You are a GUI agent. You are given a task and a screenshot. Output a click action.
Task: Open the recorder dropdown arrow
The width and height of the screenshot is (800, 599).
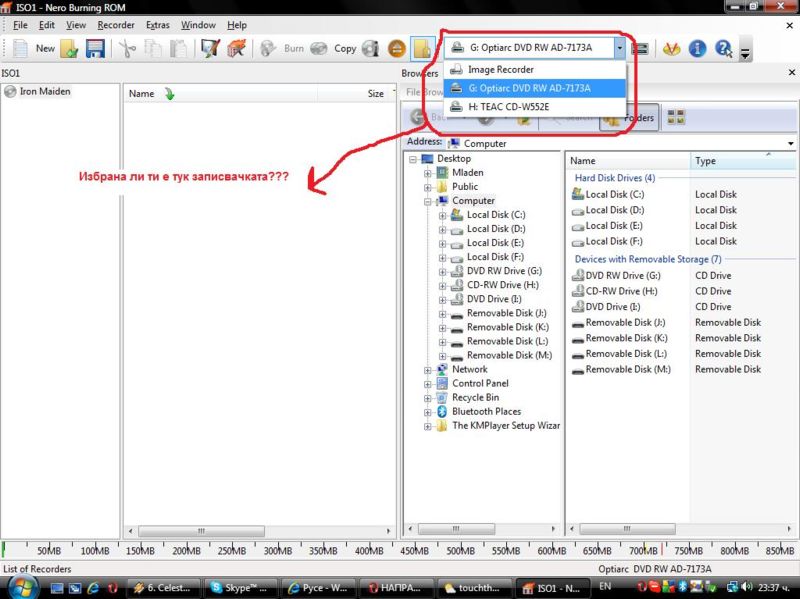point(619,48)
